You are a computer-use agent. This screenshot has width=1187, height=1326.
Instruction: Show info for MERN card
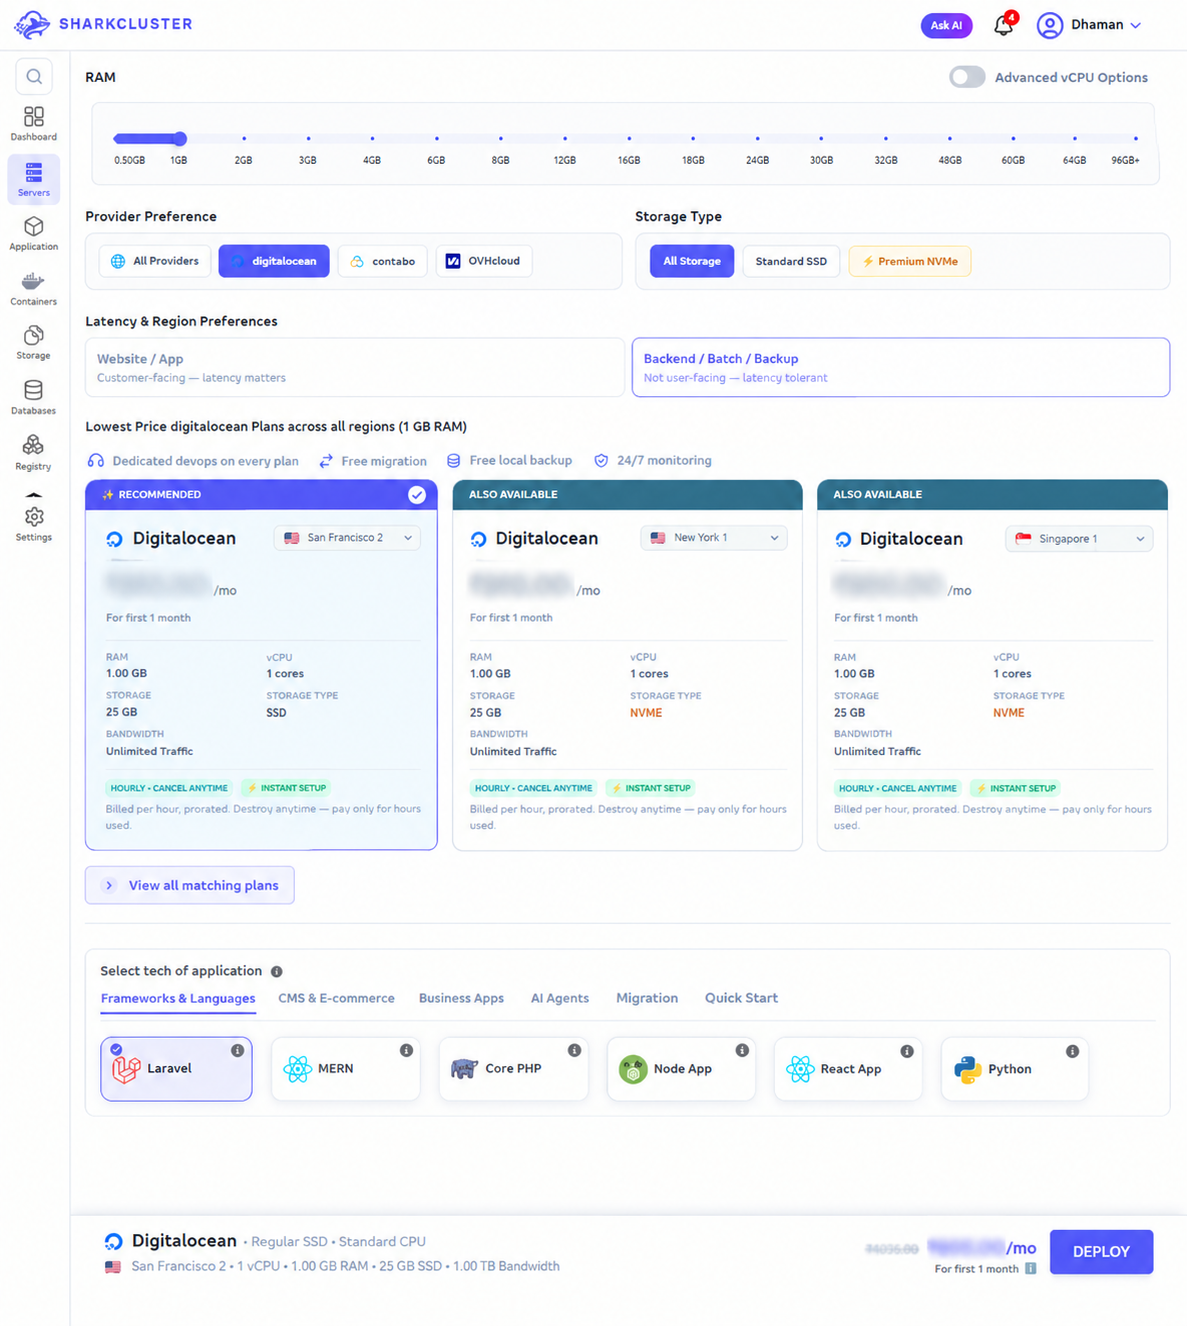pos(406,1050)
